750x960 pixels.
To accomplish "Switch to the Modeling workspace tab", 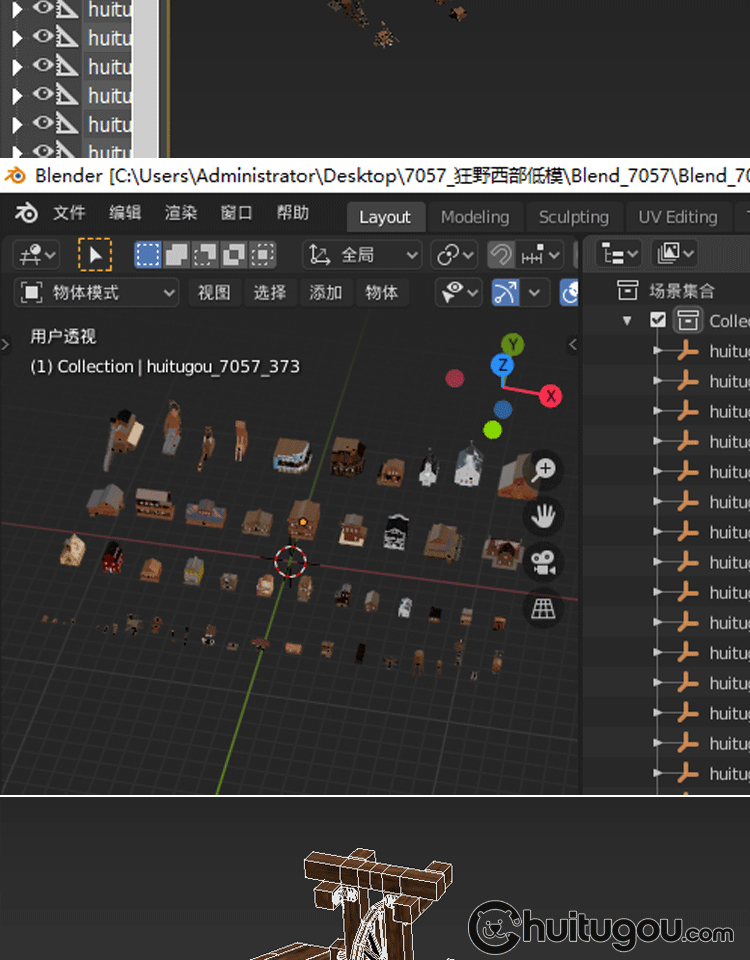I will point(475,217).
